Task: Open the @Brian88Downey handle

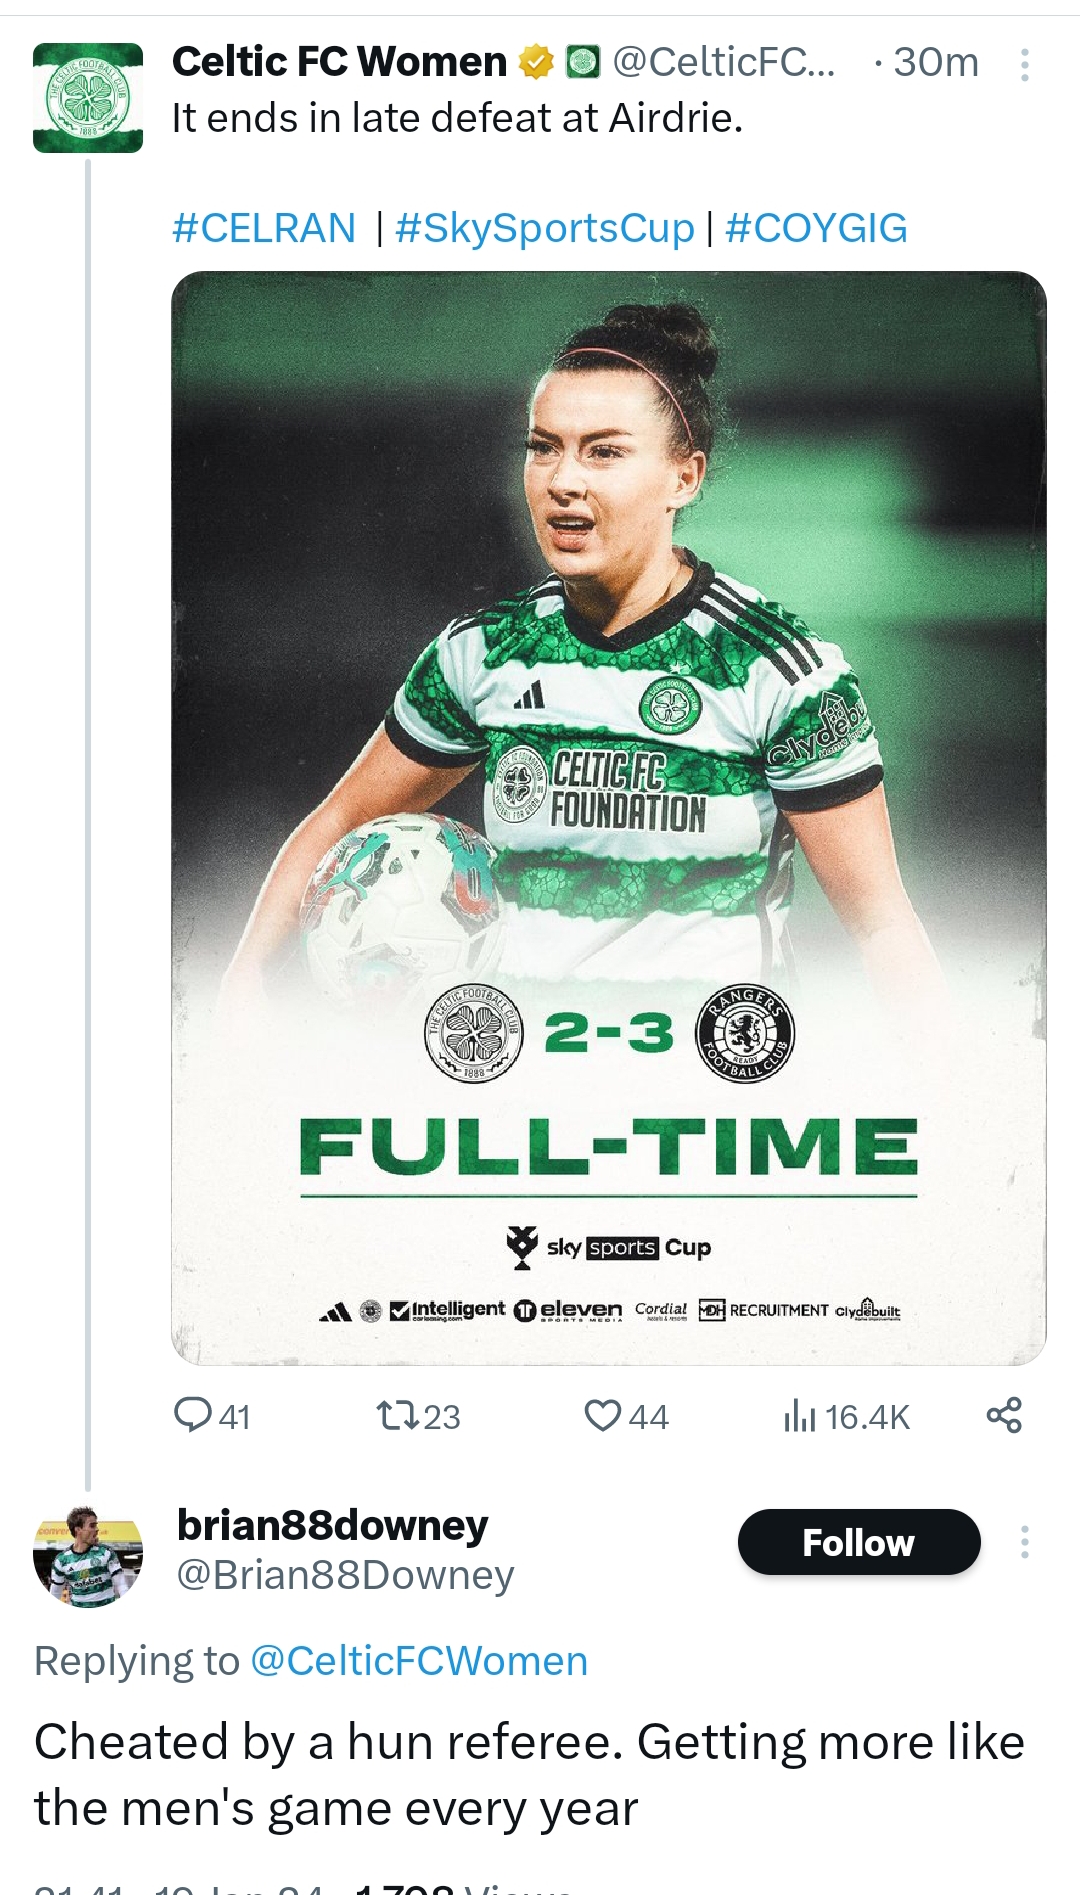Action: [x=345, y=1575]
